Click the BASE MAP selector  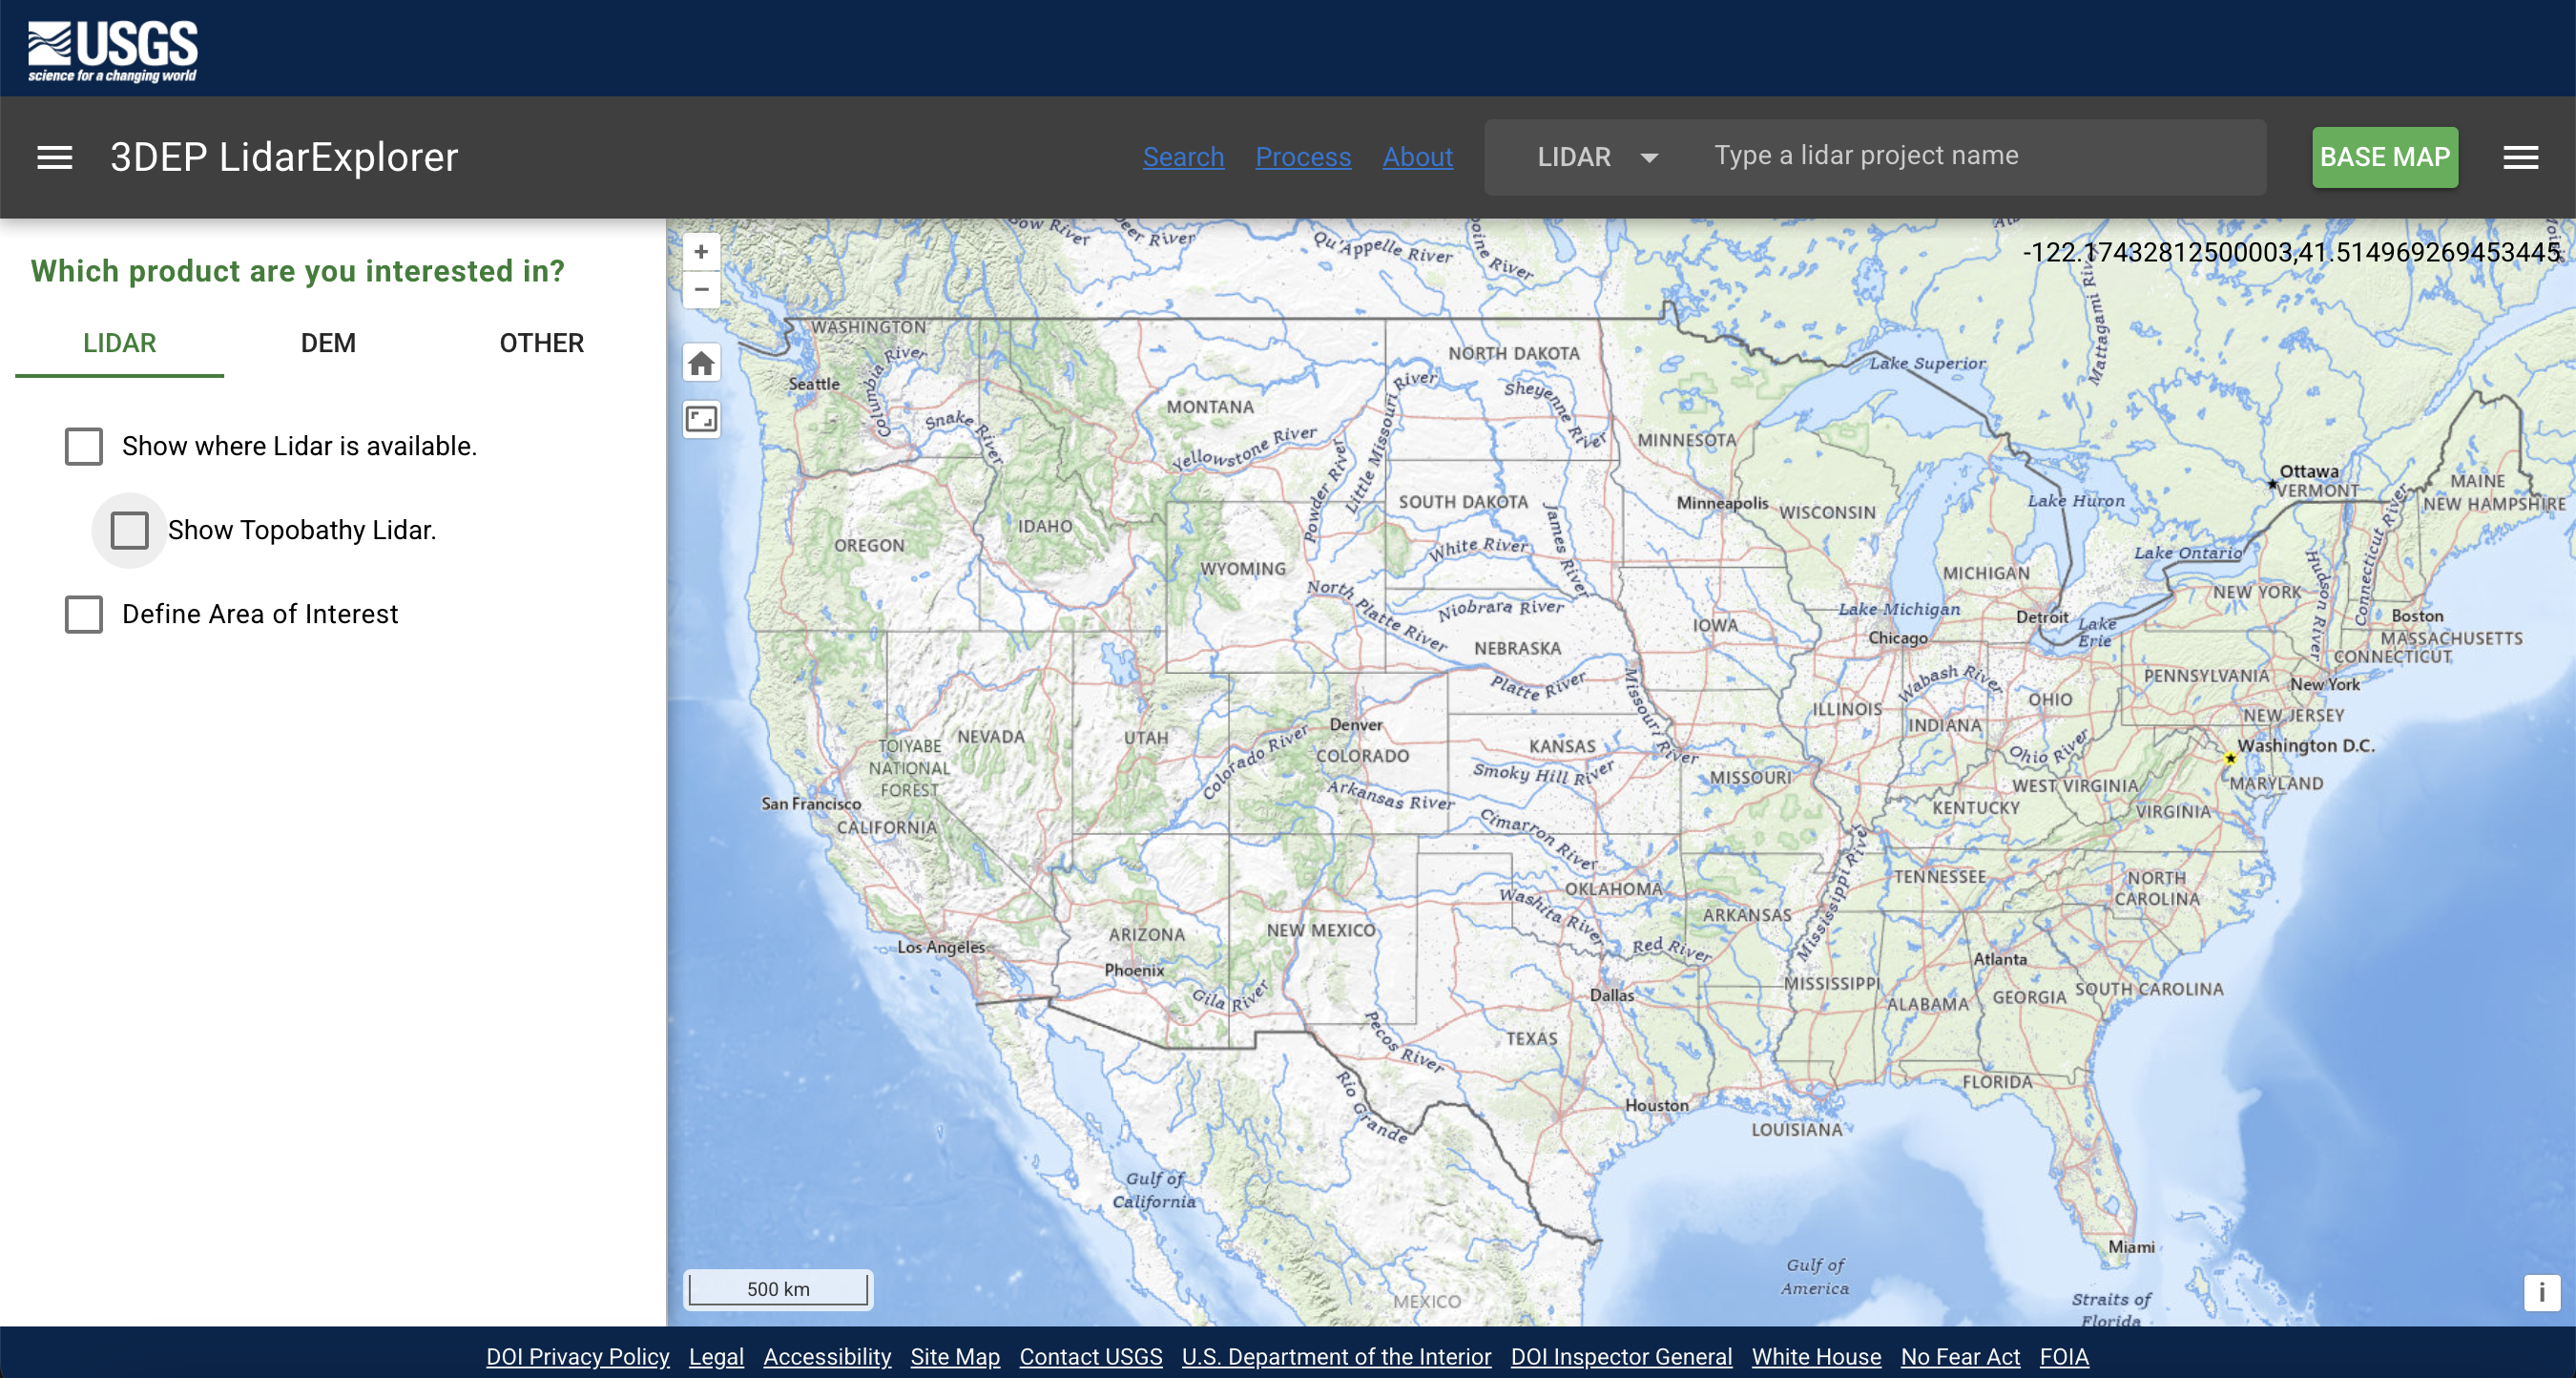(x=2384, y=157)
